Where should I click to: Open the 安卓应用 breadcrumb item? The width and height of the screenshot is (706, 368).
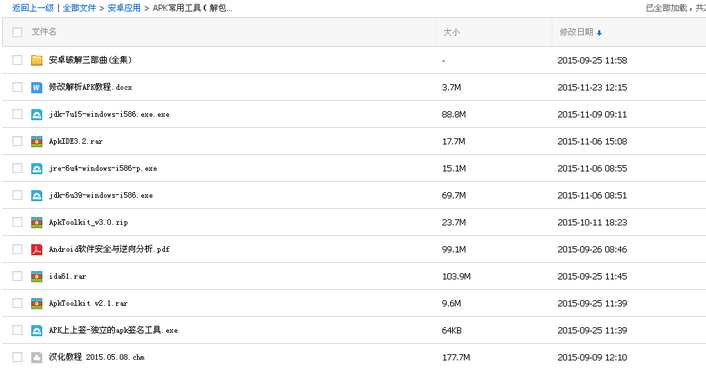124,8
